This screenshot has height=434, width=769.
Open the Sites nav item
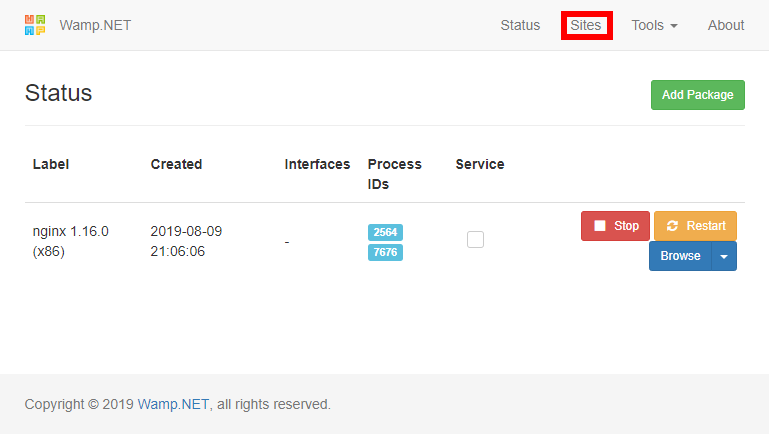click(x=586, y=25)
